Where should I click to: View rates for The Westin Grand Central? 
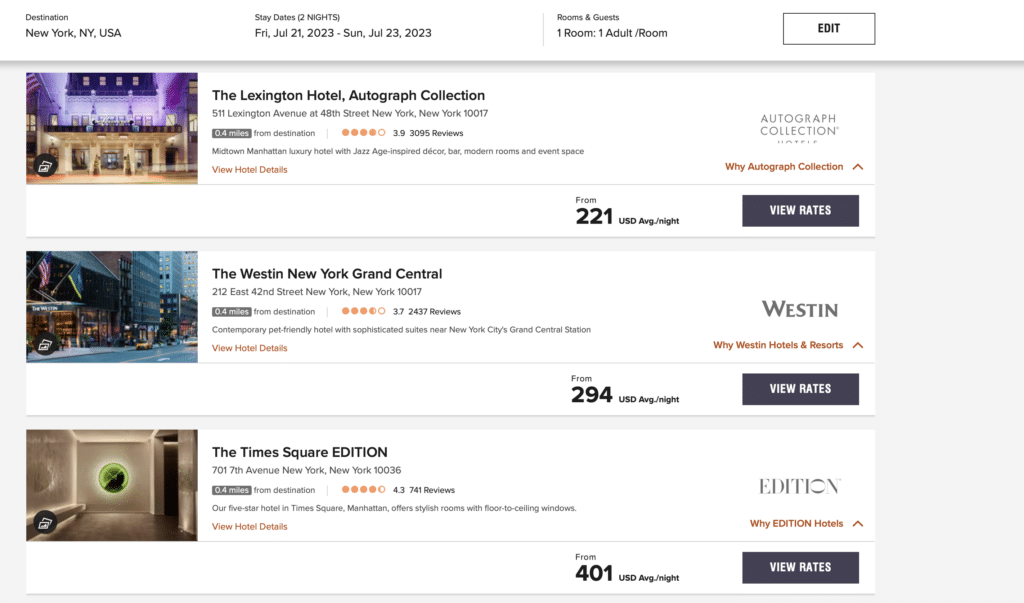pos(800,389)
